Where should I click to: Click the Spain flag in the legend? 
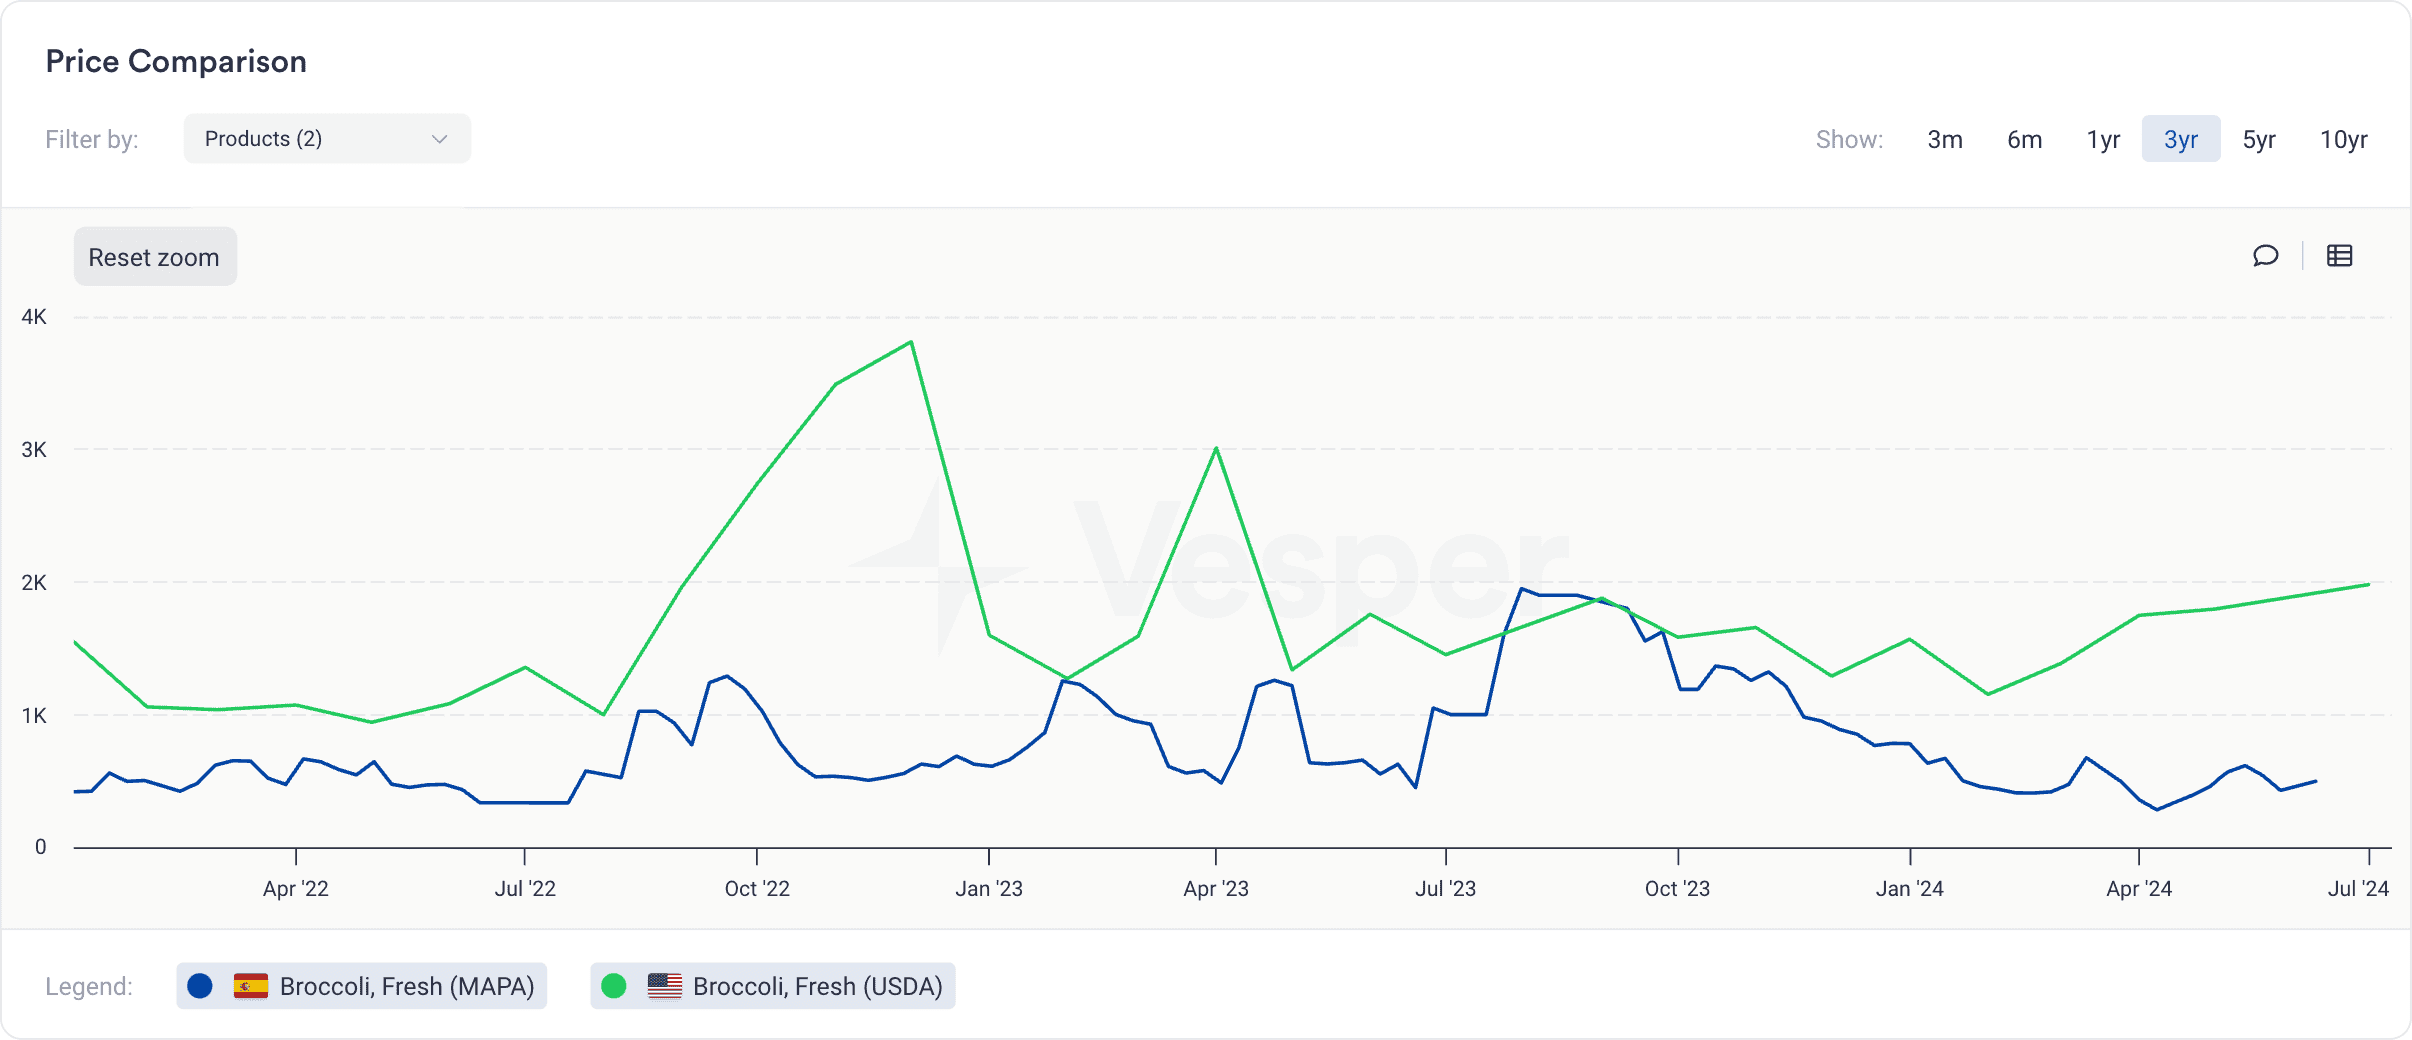click(250, 986)
